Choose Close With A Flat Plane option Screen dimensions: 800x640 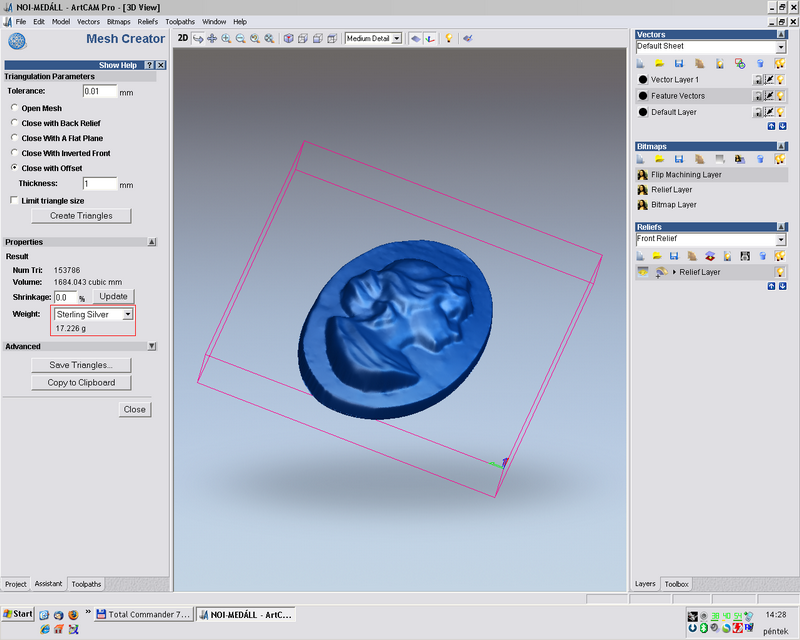click(14, 138)
